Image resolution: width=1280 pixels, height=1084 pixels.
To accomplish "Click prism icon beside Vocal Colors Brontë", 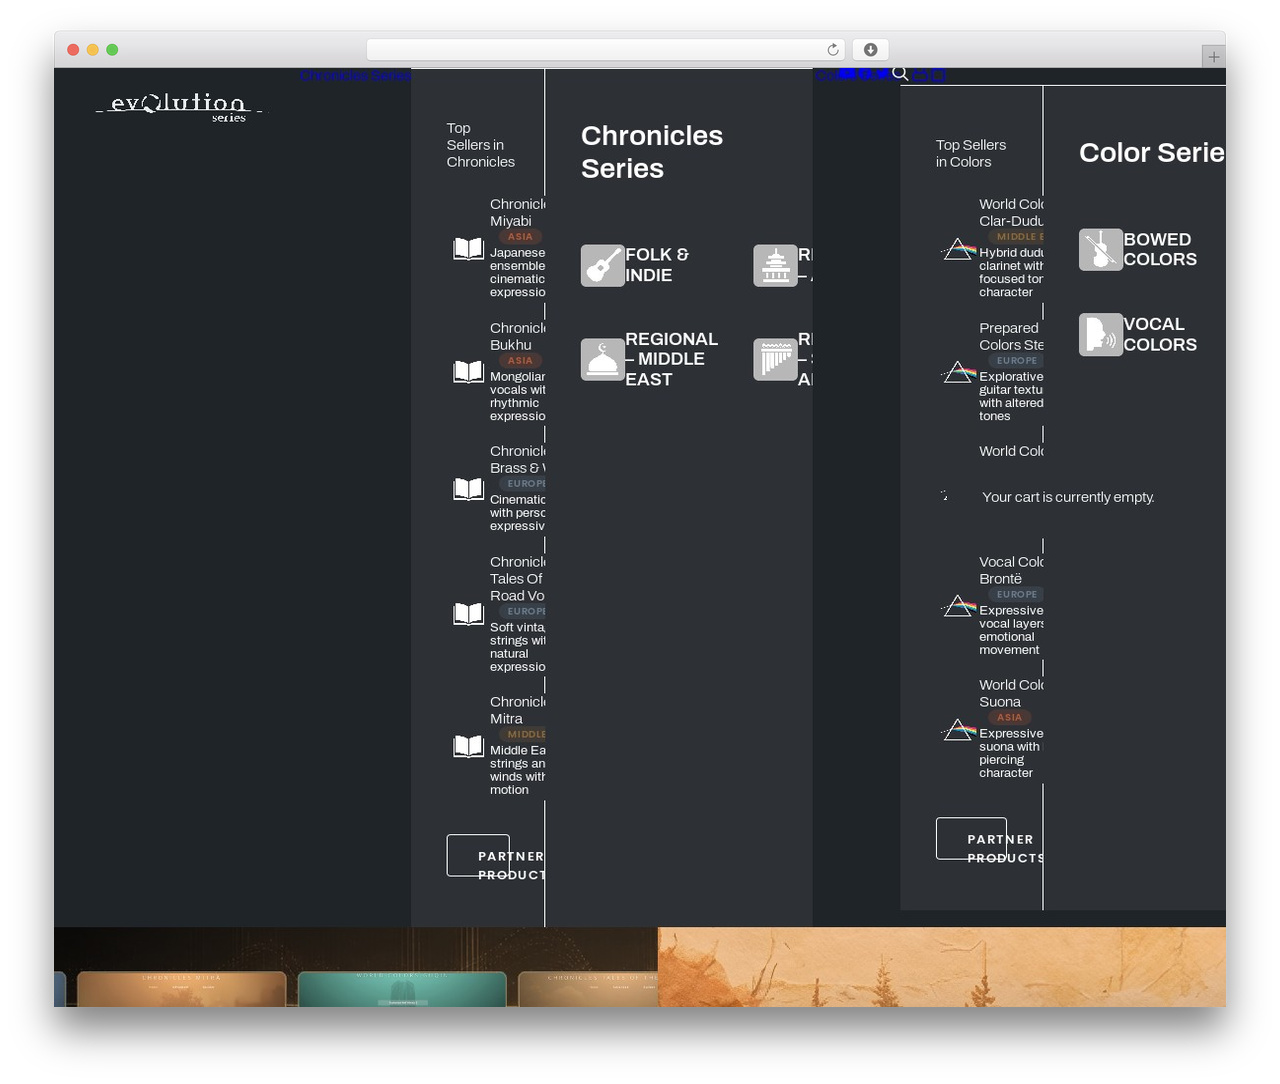I will [x=958, y=606].
